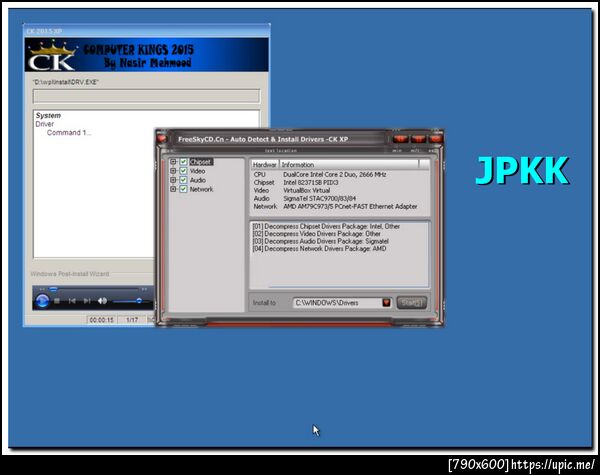The height and width of the screenshot is (475, 600).
Task: Click the CK 2015 XP window title bar
Action: 147,31
